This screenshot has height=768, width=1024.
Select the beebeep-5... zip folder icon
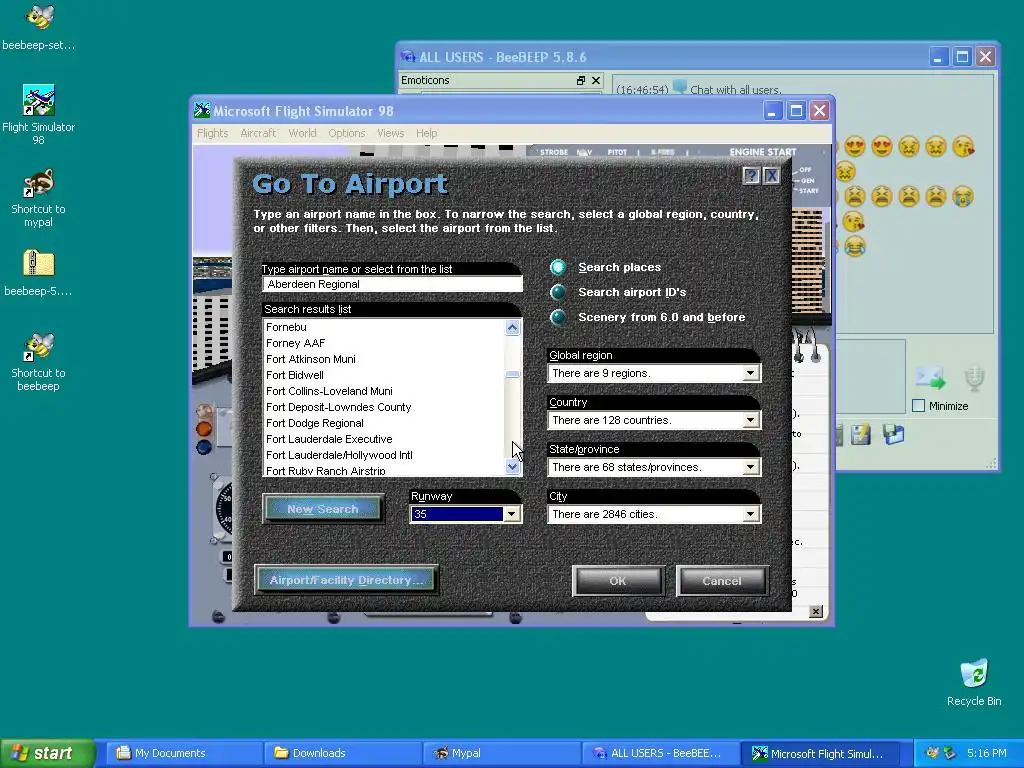[x=39, y=273]
